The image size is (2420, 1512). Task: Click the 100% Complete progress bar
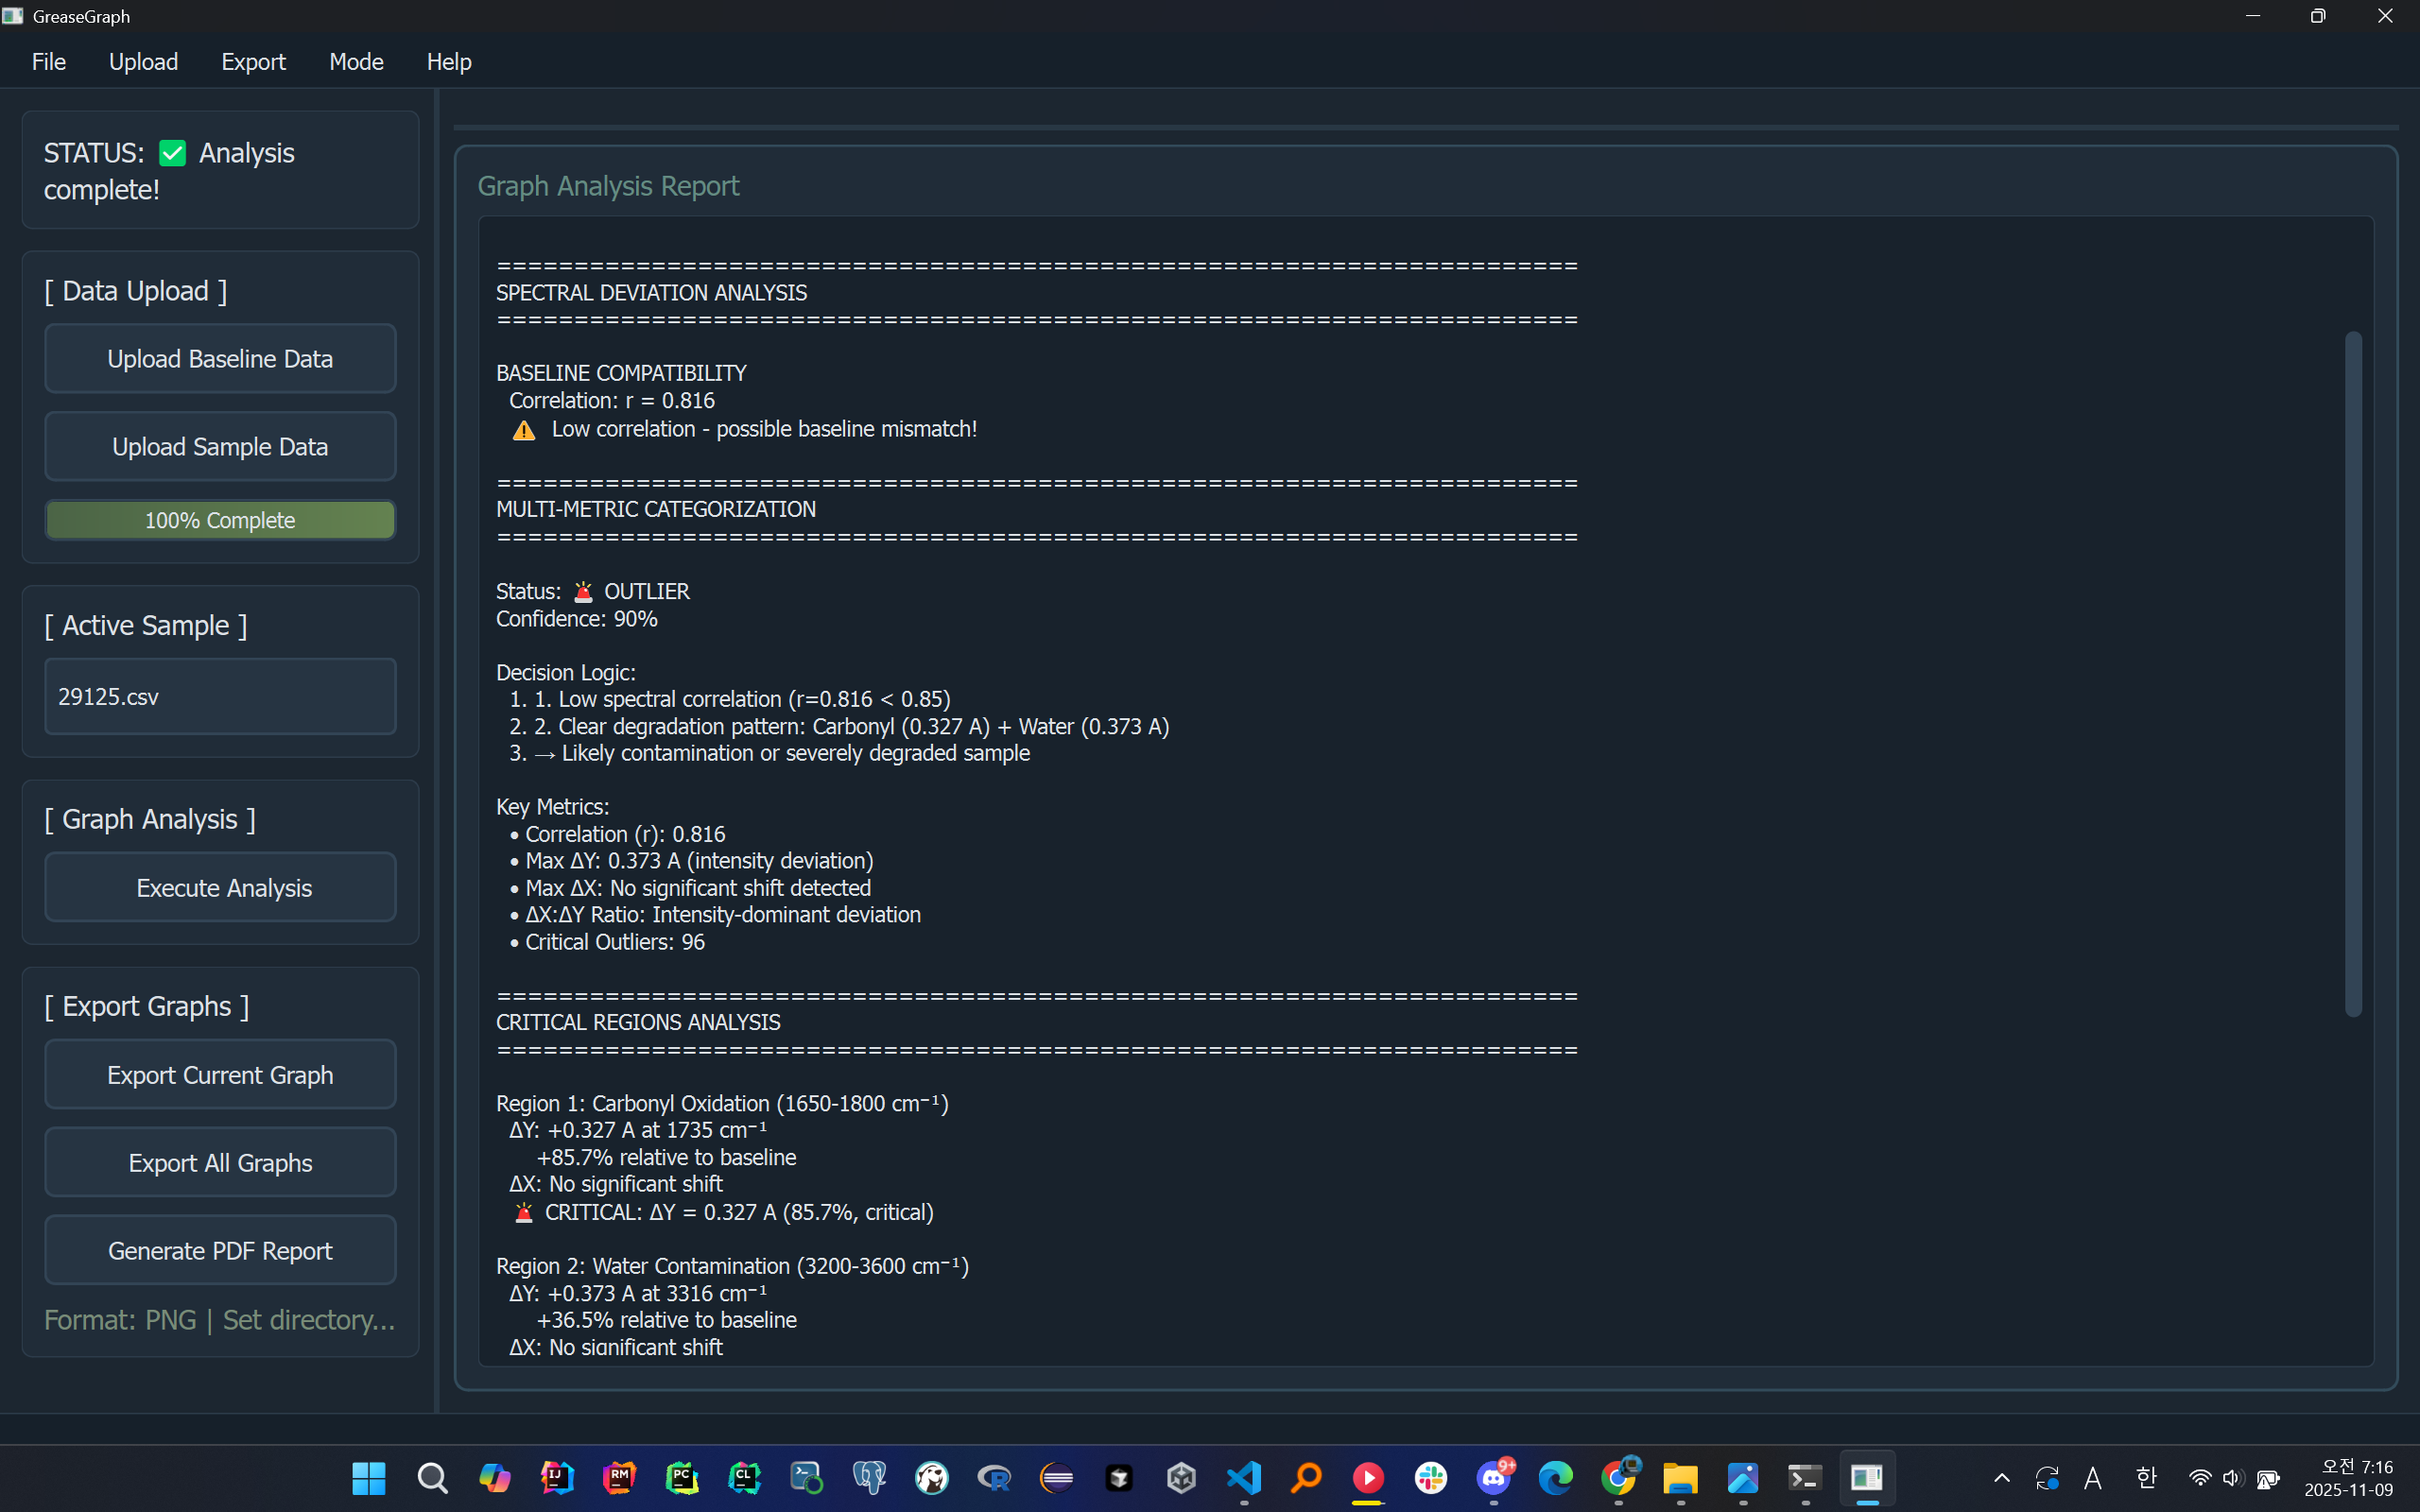220,520
